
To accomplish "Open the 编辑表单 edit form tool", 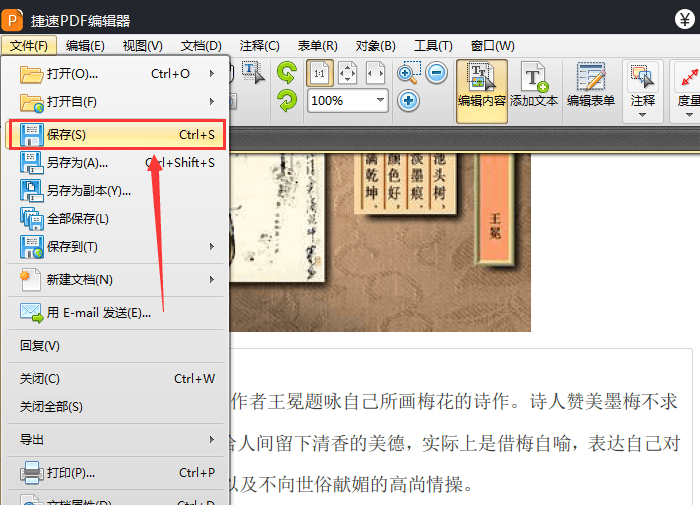I will pyautogui.click(x=591, y=85).
